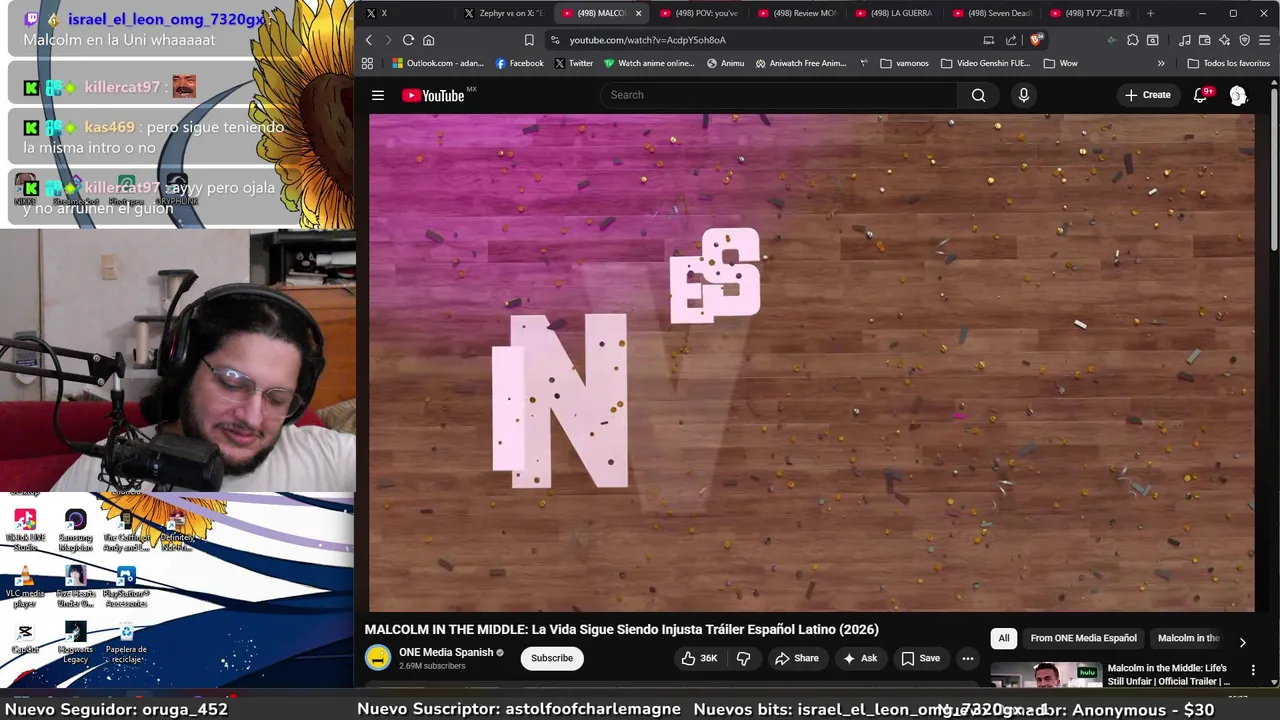
Task: Select the All filter chip
Action: point(1004,638)
